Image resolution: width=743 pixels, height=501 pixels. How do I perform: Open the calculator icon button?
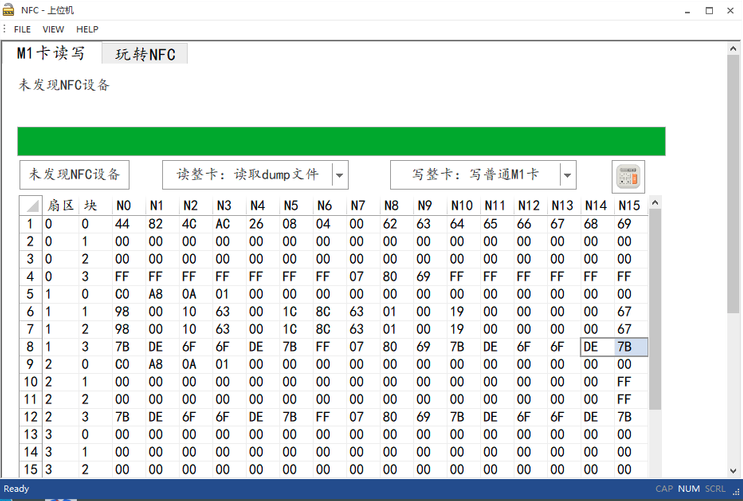[x=628, y=177]
